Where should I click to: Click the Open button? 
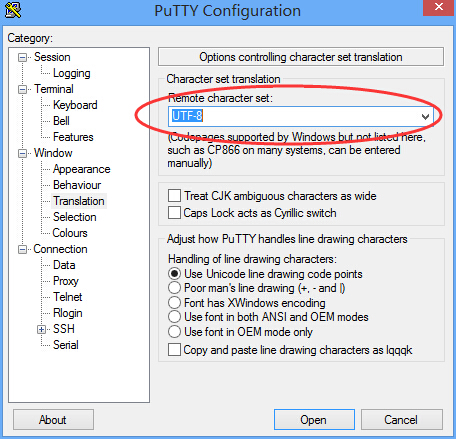(314, 420)
